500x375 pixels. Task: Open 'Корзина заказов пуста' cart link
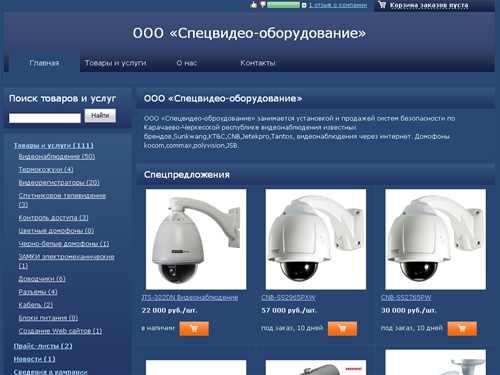(429, 5)
